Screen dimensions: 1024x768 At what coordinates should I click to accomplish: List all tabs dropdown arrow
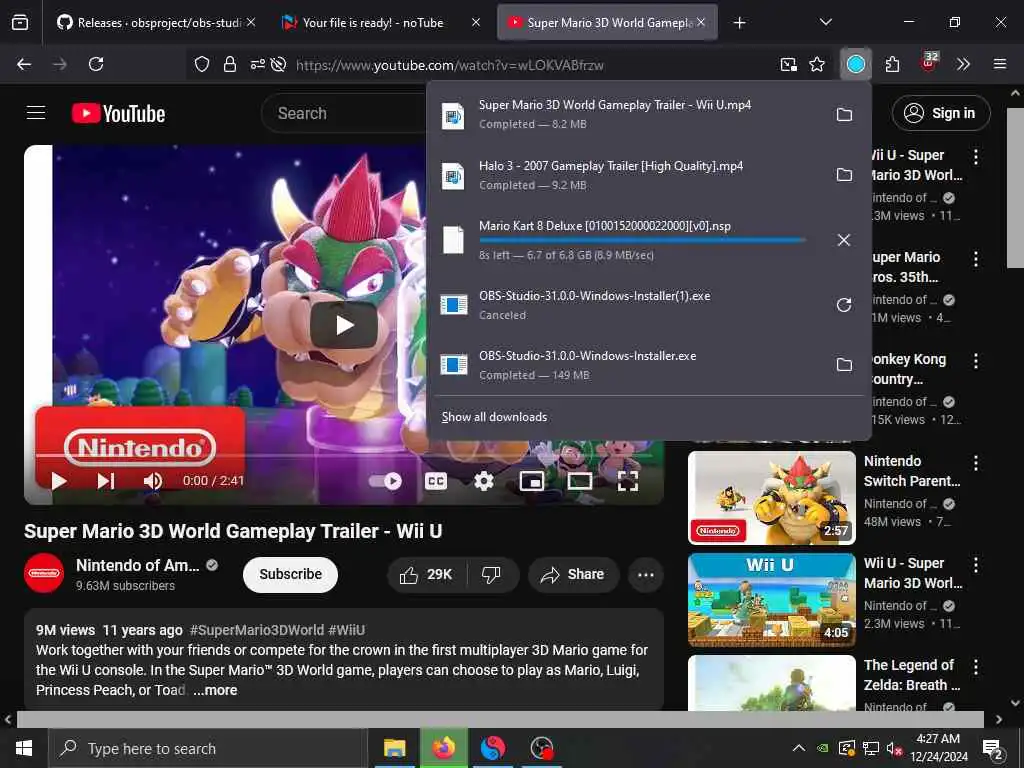pyautogui.click(x=825, y=22)
